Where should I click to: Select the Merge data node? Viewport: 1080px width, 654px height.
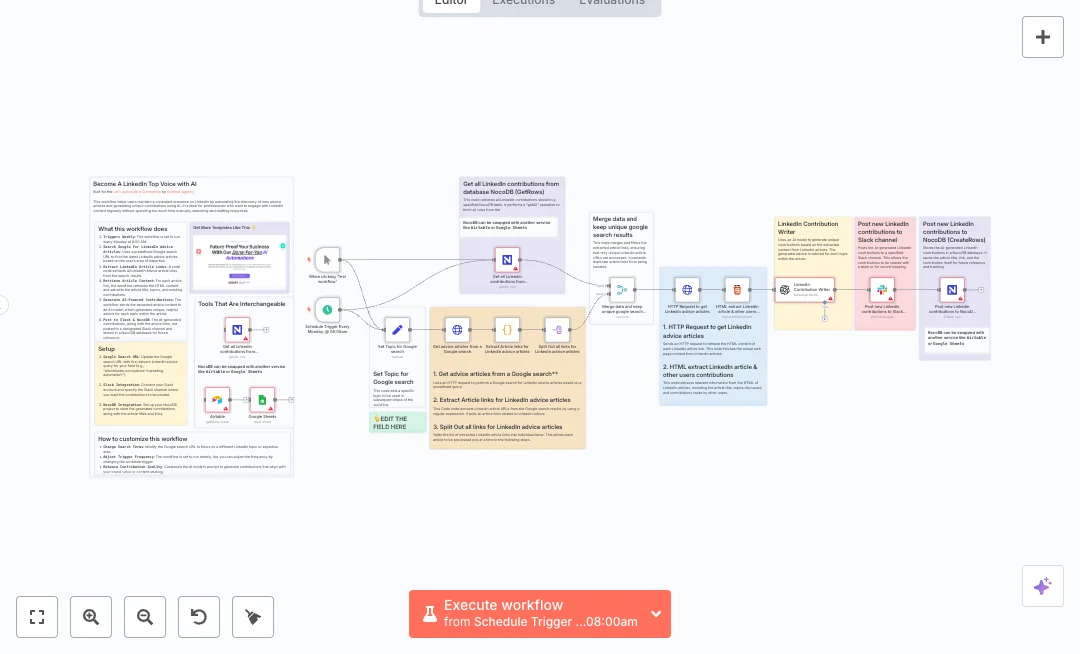(x=622, y=290)
